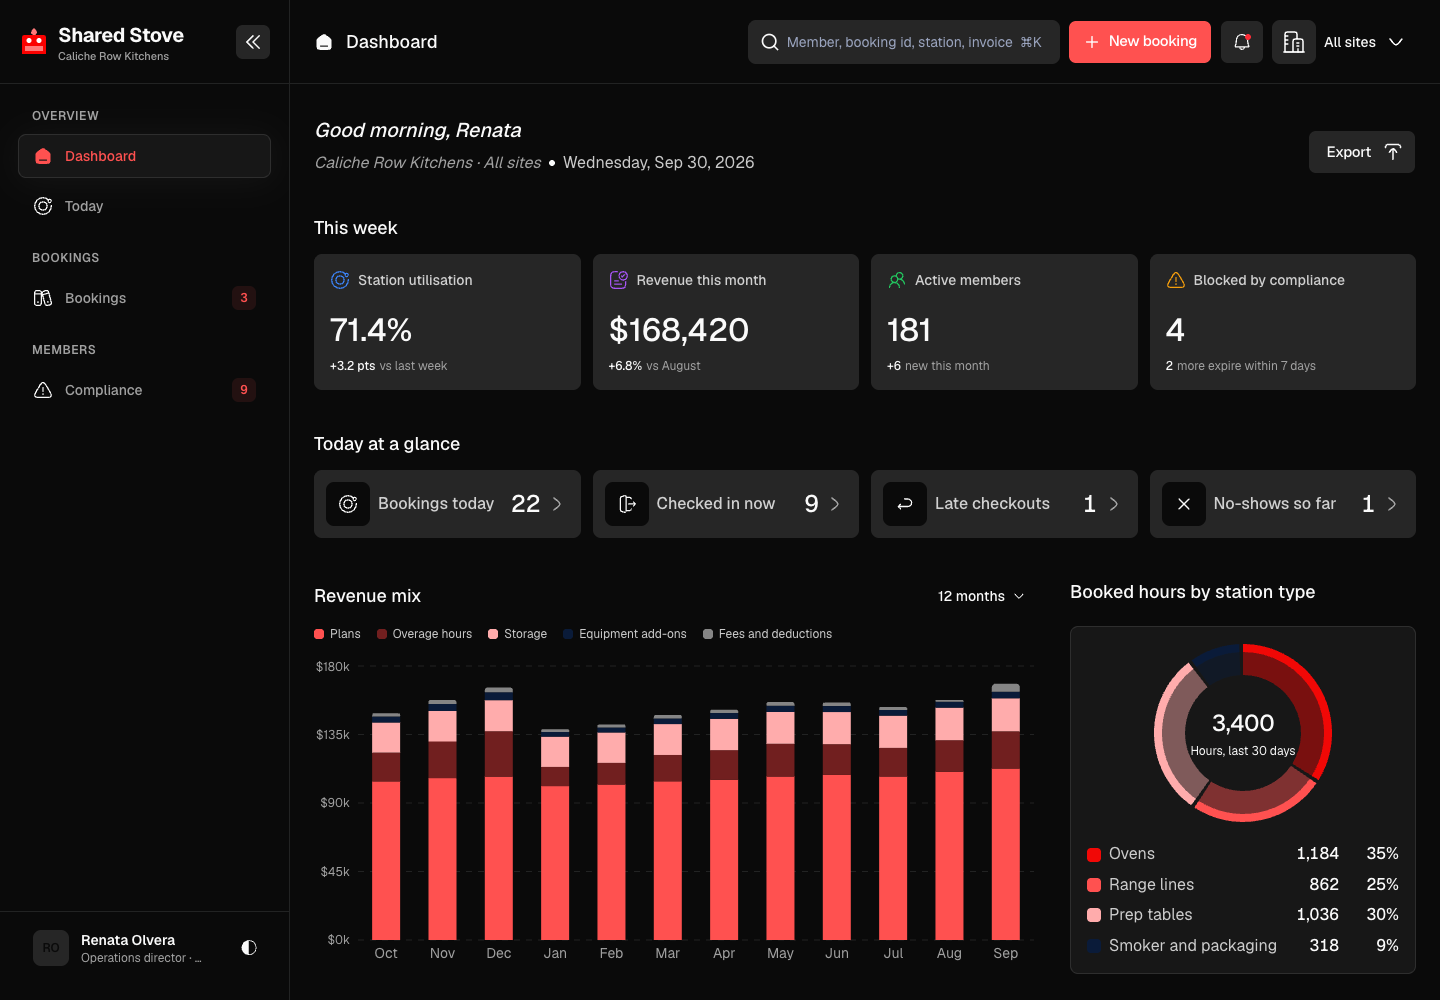Toggle Equipment add-ons legend series
The width and height of the screenshot is (1440, 1000).
click(625, 634)
